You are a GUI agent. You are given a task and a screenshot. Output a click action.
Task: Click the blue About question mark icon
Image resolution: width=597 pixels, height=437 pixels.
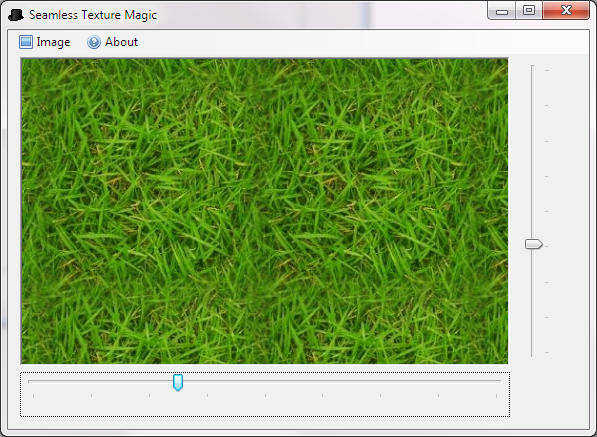click(94, 42)
